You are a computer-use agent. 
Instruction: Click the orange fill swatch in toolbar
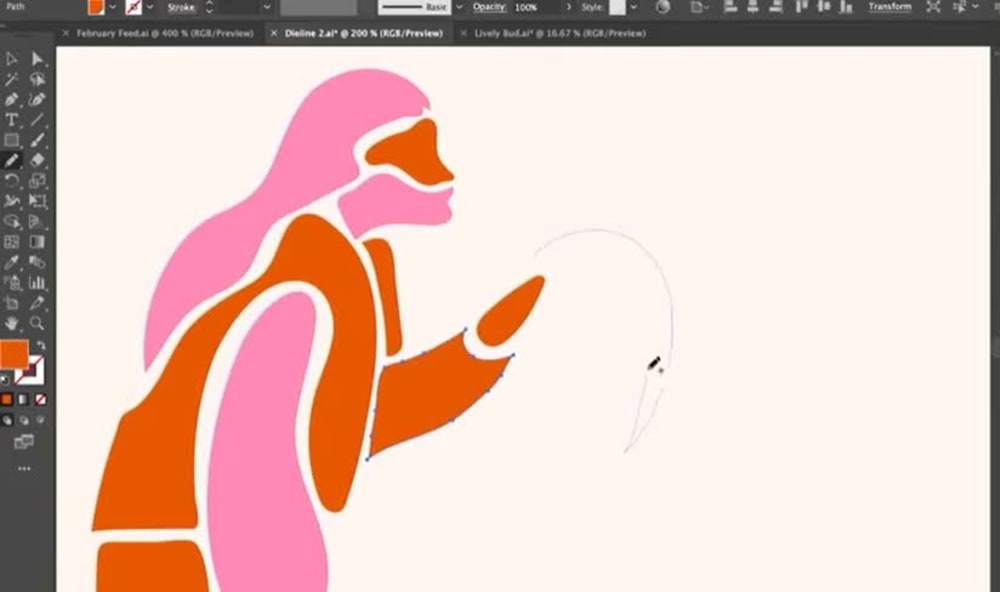click(14, 354)
